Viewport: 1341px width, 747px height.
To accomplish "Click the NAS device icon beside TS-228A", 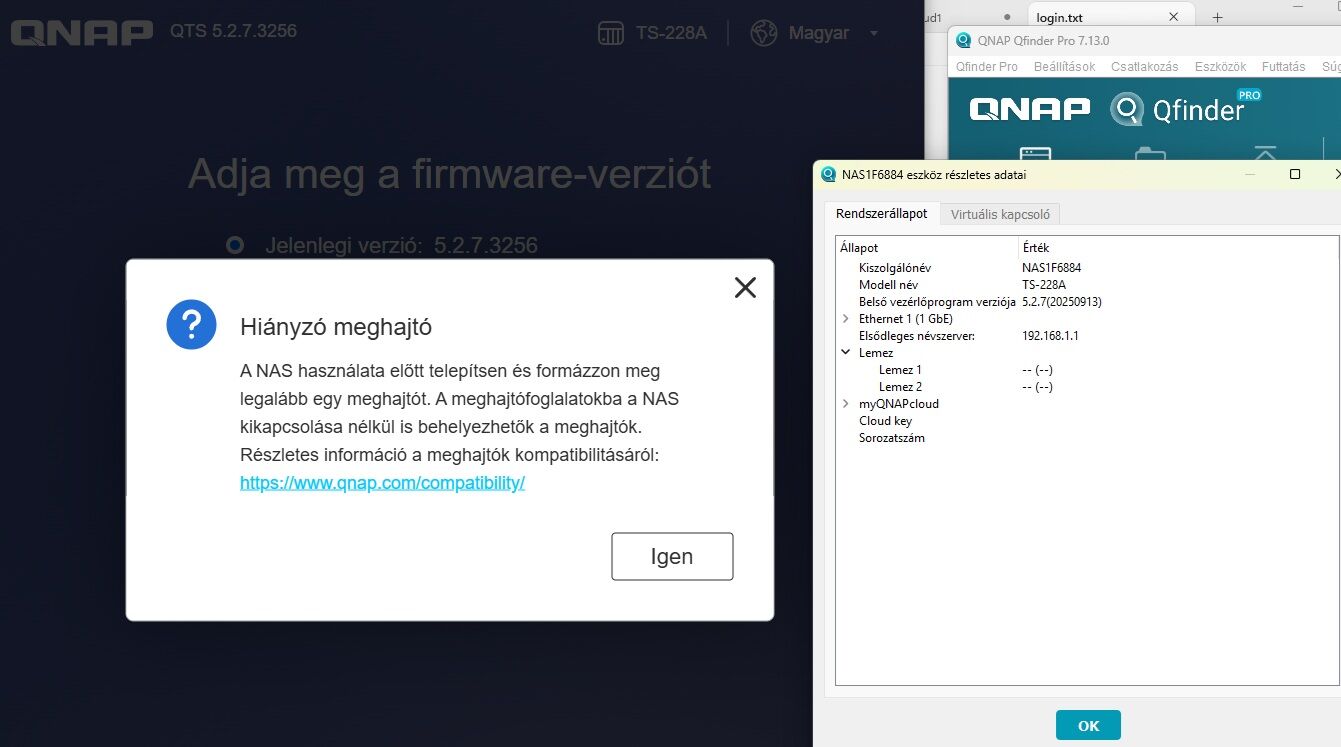I will (x=611, y=33).
